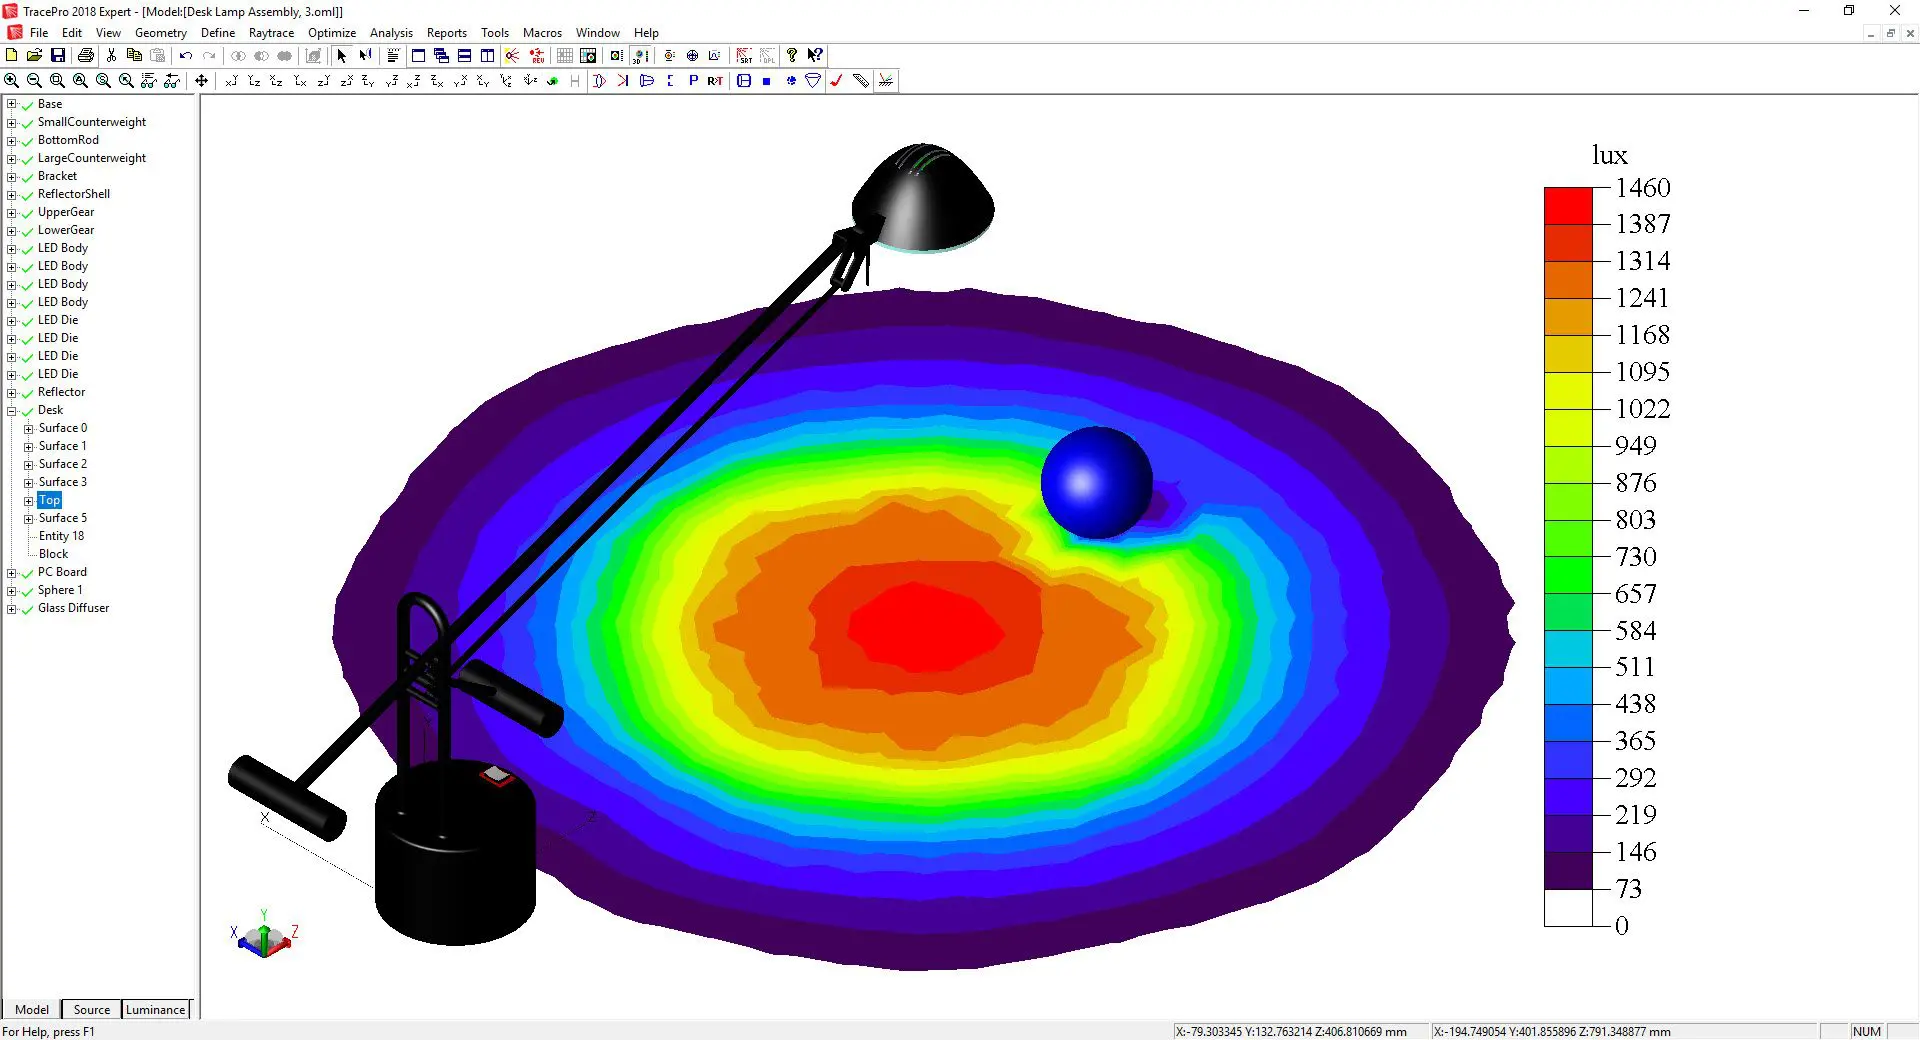Collapse the Desk tree node

pos(11,410)
